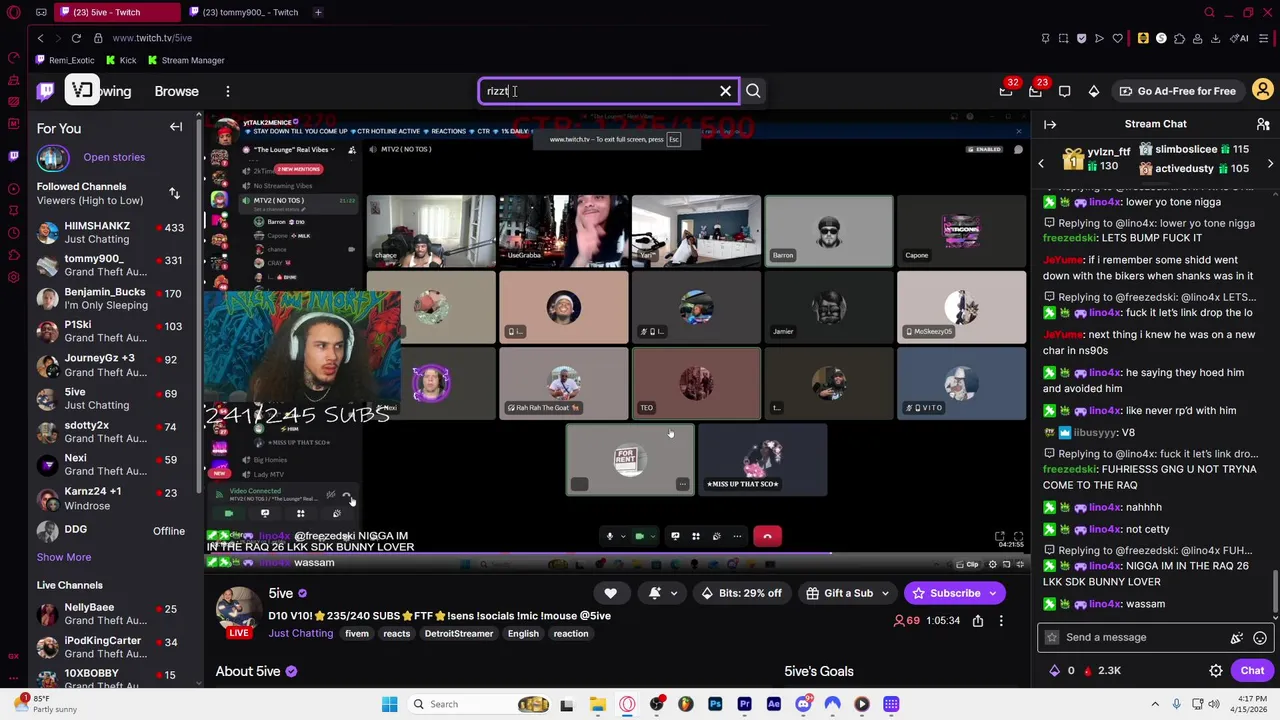Image resolution: width=1280 pixels, height=720 pixels.
Task: Open HIIMSHANKZ channel in sidebar
Action: pos(110,232)
